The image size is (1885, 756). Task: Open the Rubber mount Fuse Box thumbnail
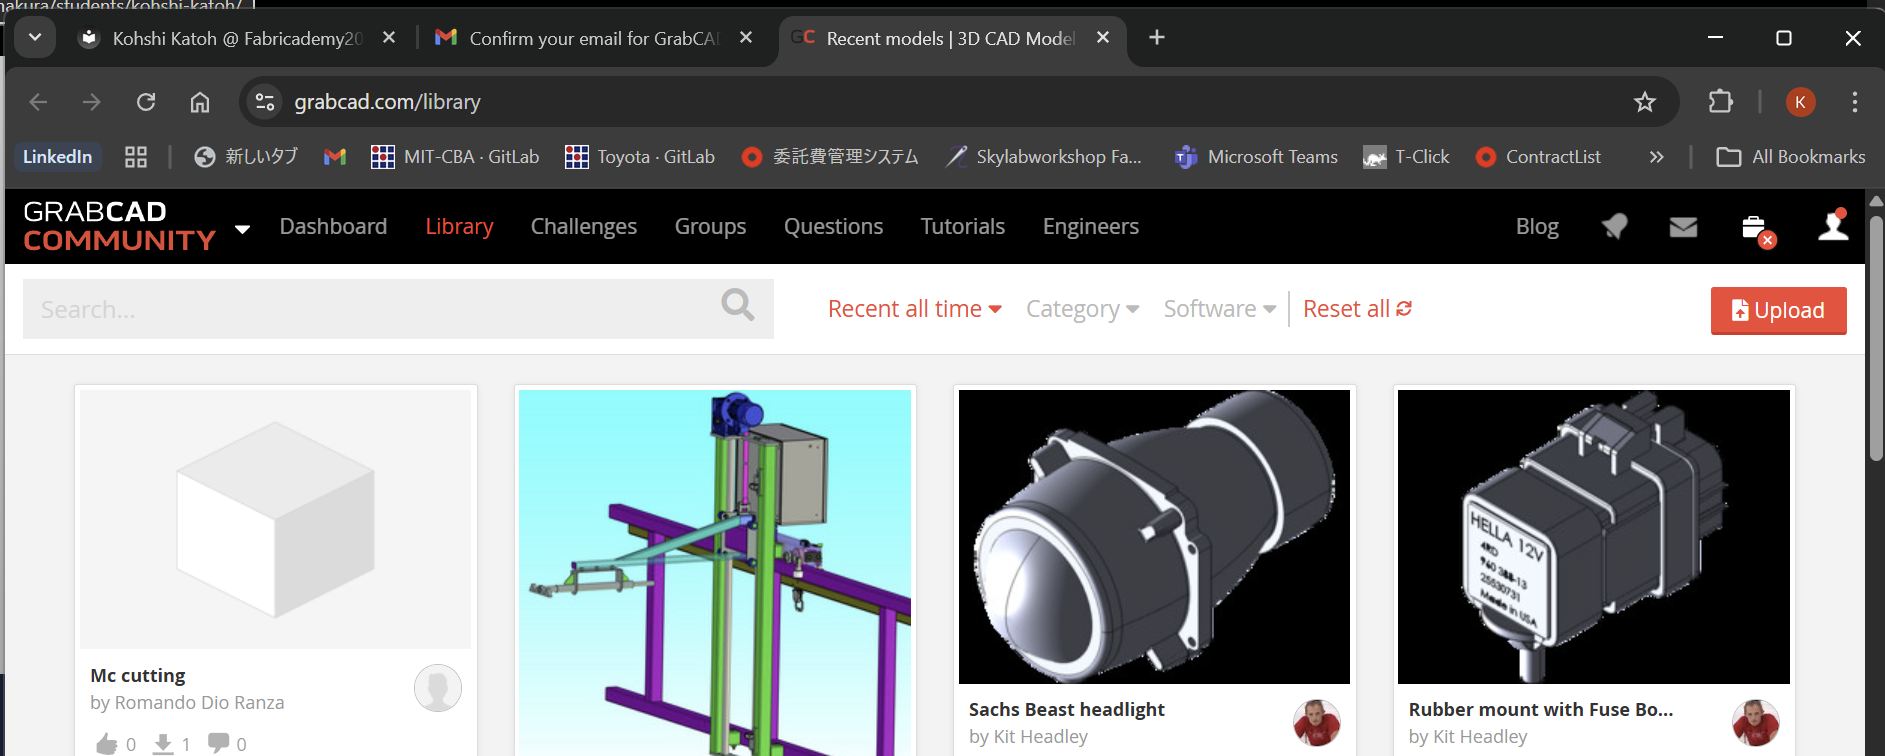(1594, 537)
